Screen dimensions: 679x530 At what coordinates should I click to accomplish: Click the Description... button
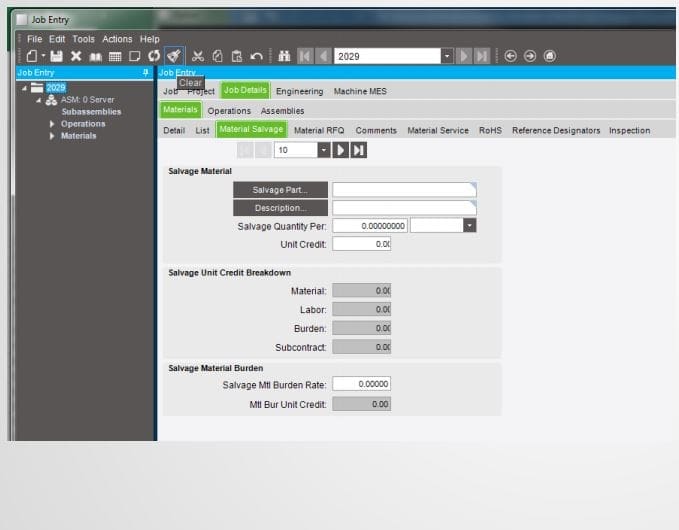[x=280, y=208]
